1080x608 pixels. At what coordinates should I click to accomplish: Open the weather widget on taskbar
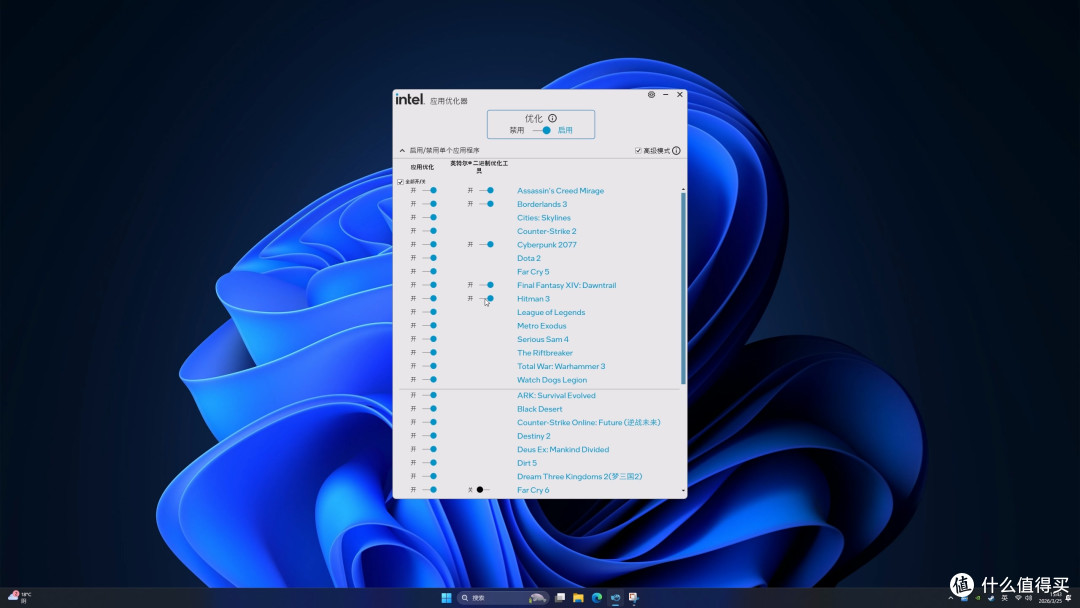click(19, 597)
